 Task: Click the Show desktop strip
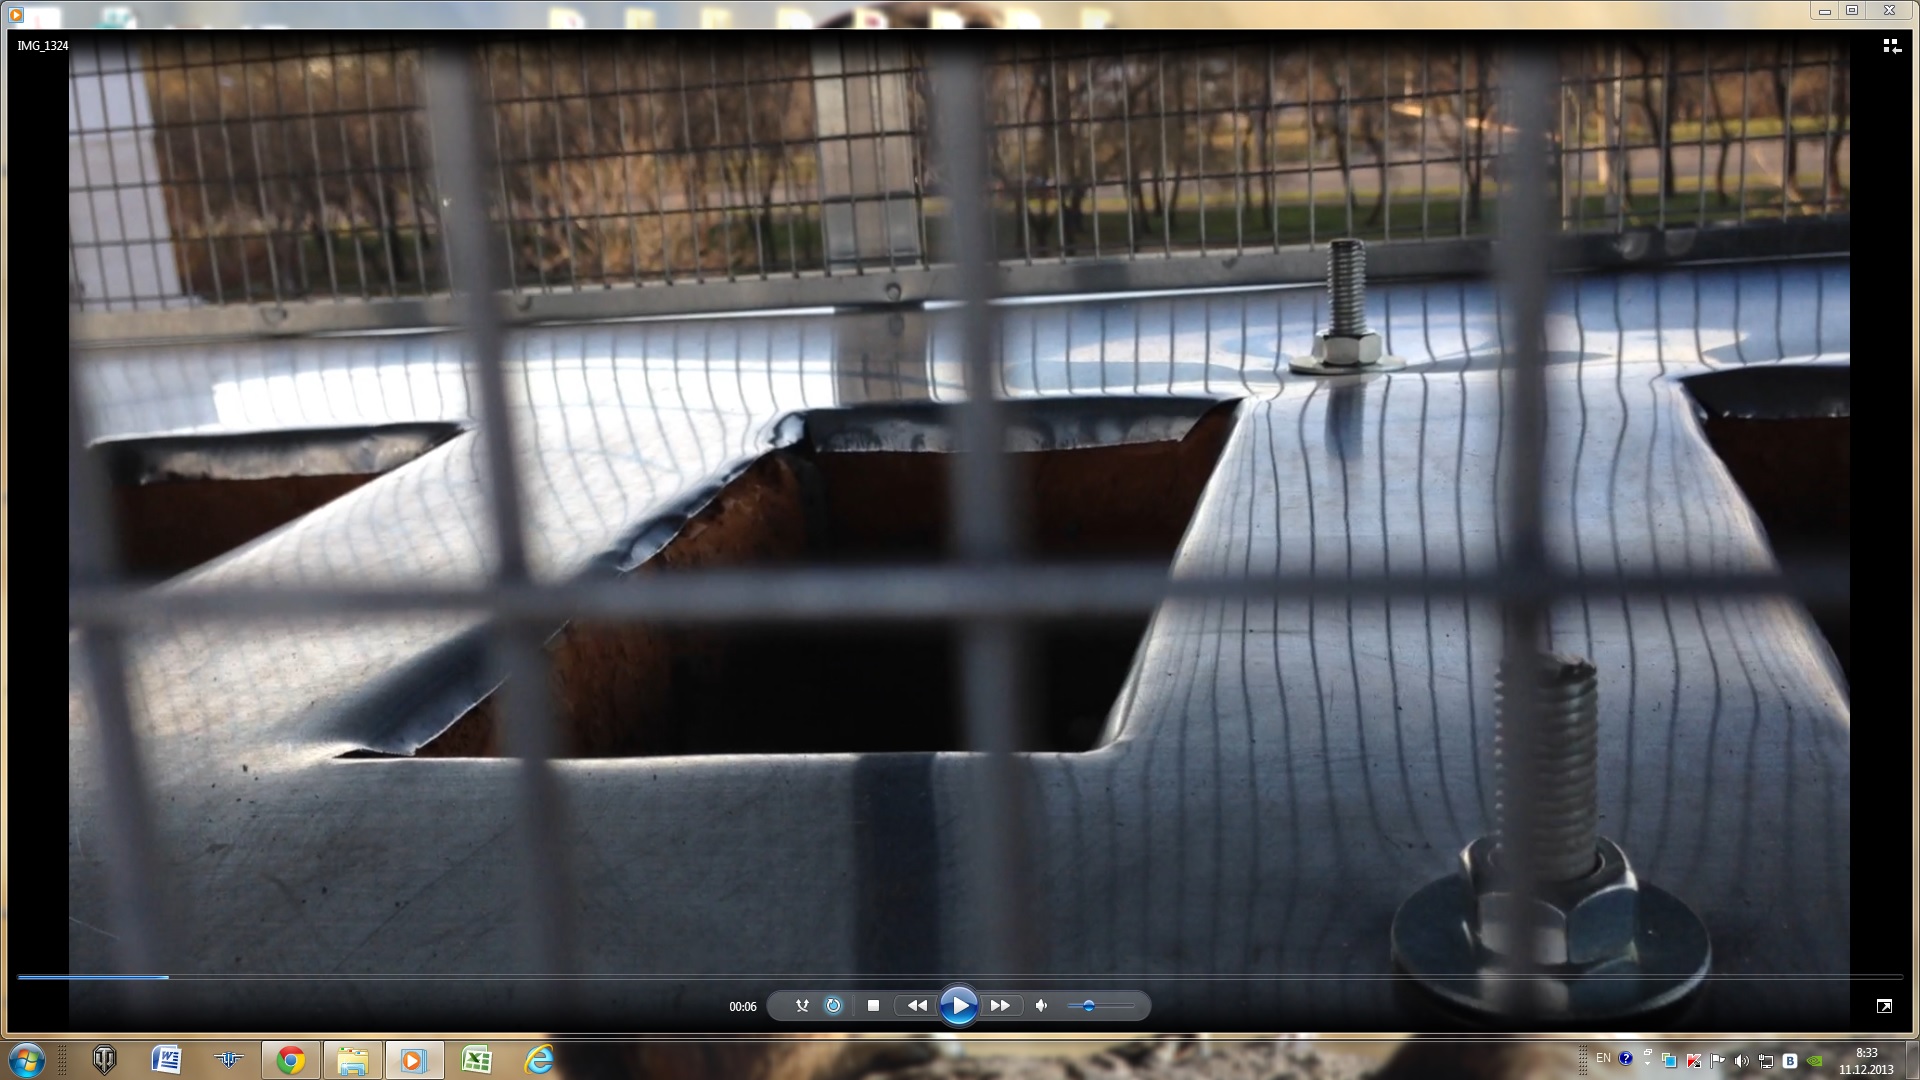pyautogui.click(x=1911, y=1060)
